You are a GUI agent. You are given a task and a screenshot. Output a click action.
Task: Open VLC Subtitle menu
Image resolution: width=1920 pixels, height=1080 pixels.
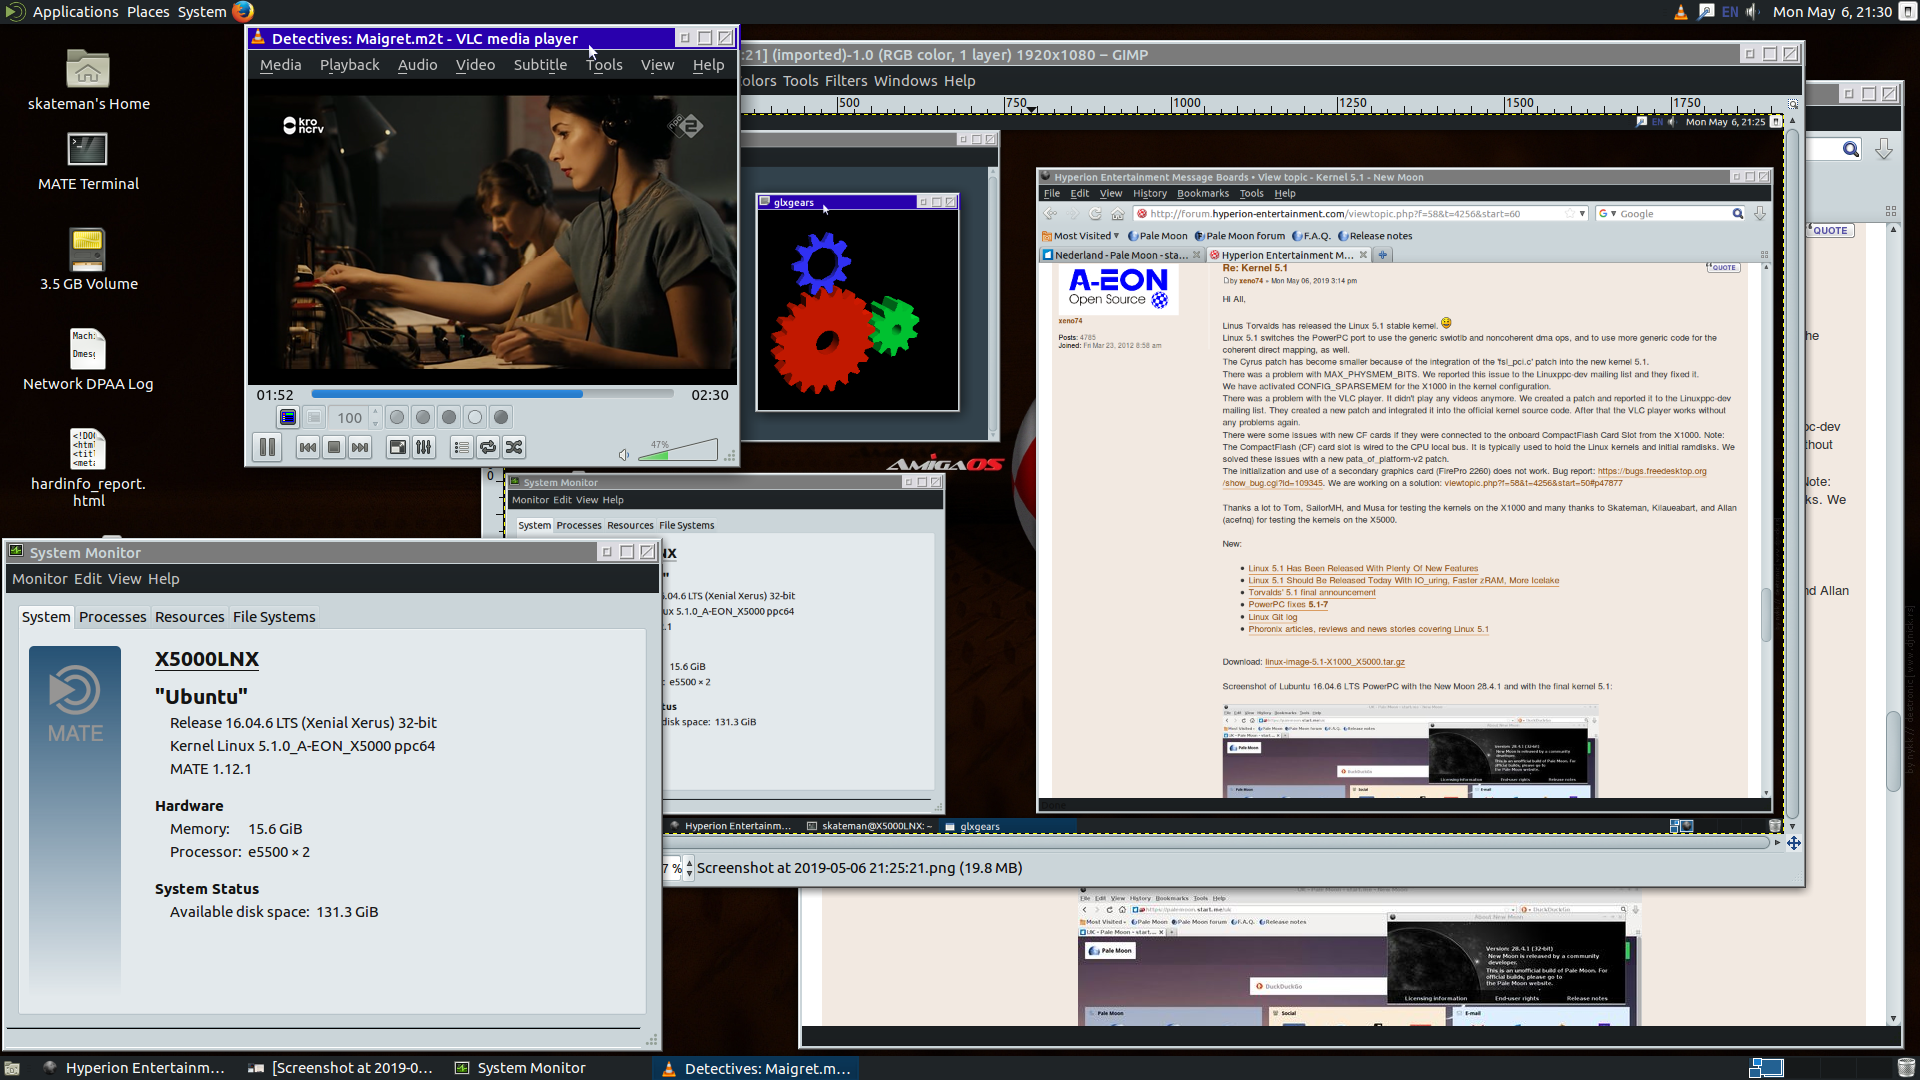pos(540,65)
